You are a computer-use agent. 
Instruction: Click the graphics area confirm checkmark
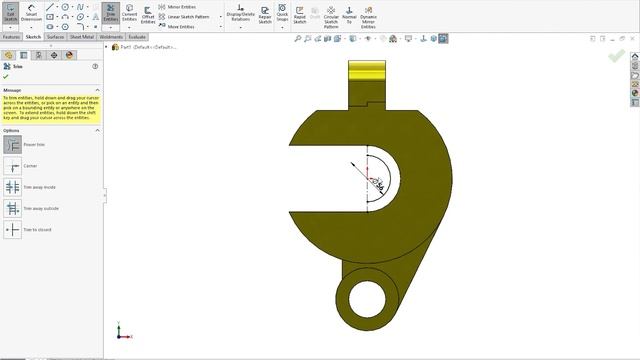tap(616, 56)
